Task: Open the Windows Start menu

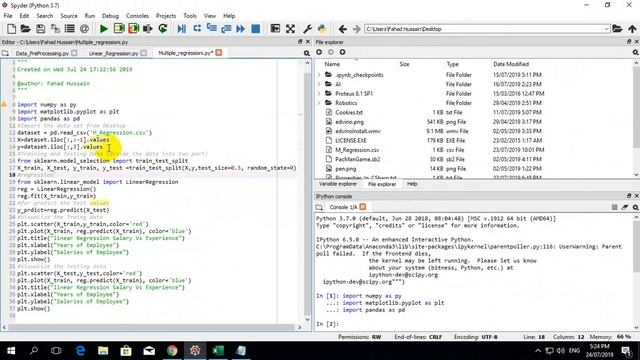Action: pyautogui.click(x=11, y=351)
